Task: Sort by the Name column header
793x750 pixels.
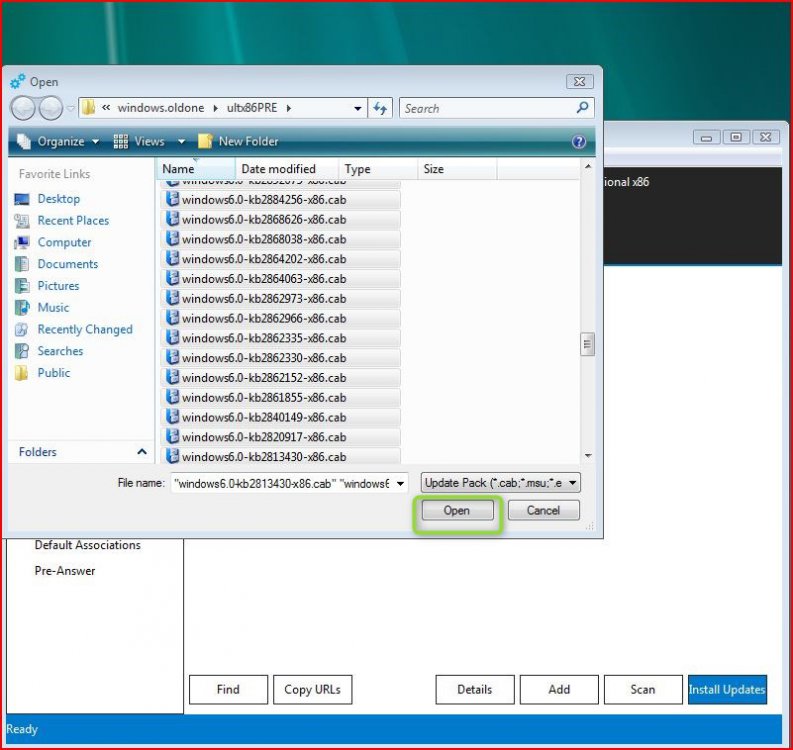Action: 196,169
